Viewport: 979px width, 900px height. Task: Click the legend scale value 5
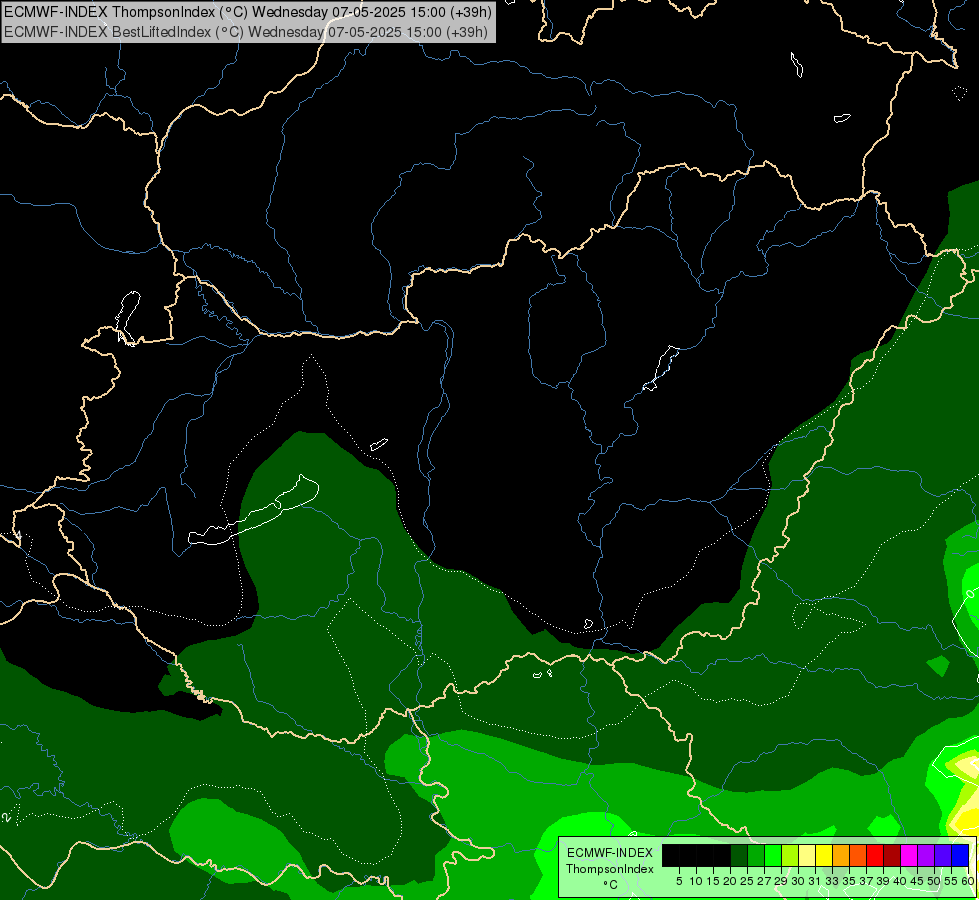tap(679, 881)
